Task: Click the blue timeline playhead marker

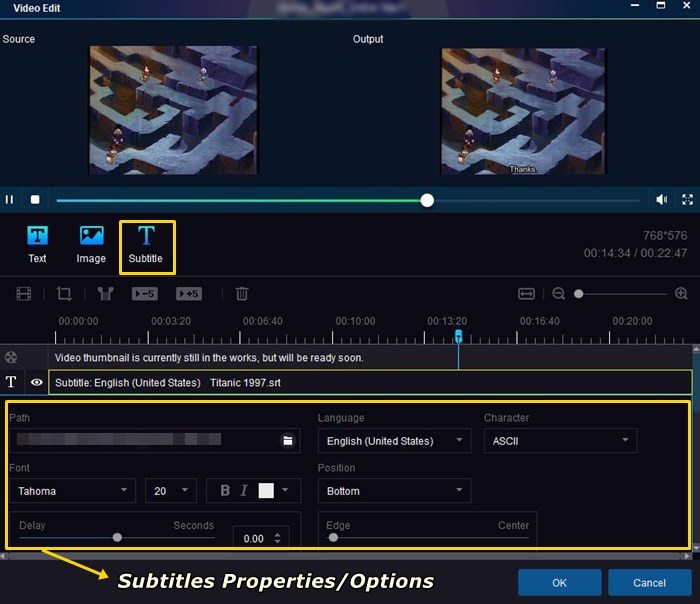Action: pos(458,336)
